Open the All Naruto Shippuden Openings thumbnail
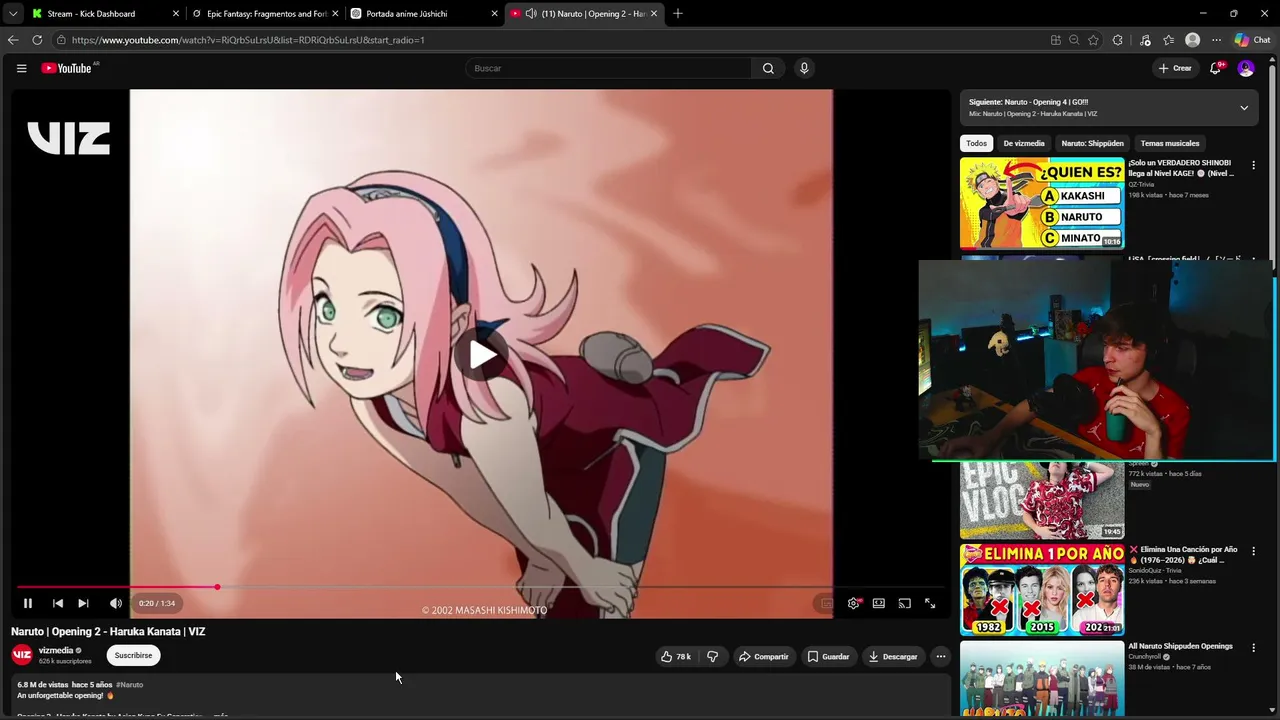This screenshot has width=1280, height=720. point(1042,678)
